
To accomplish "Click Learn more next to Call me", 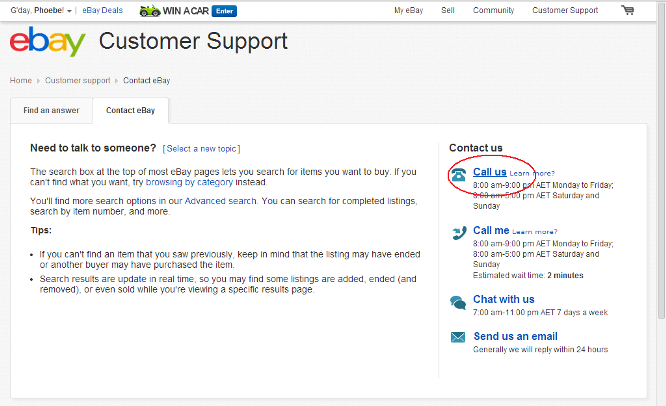I will click(535, 232).
